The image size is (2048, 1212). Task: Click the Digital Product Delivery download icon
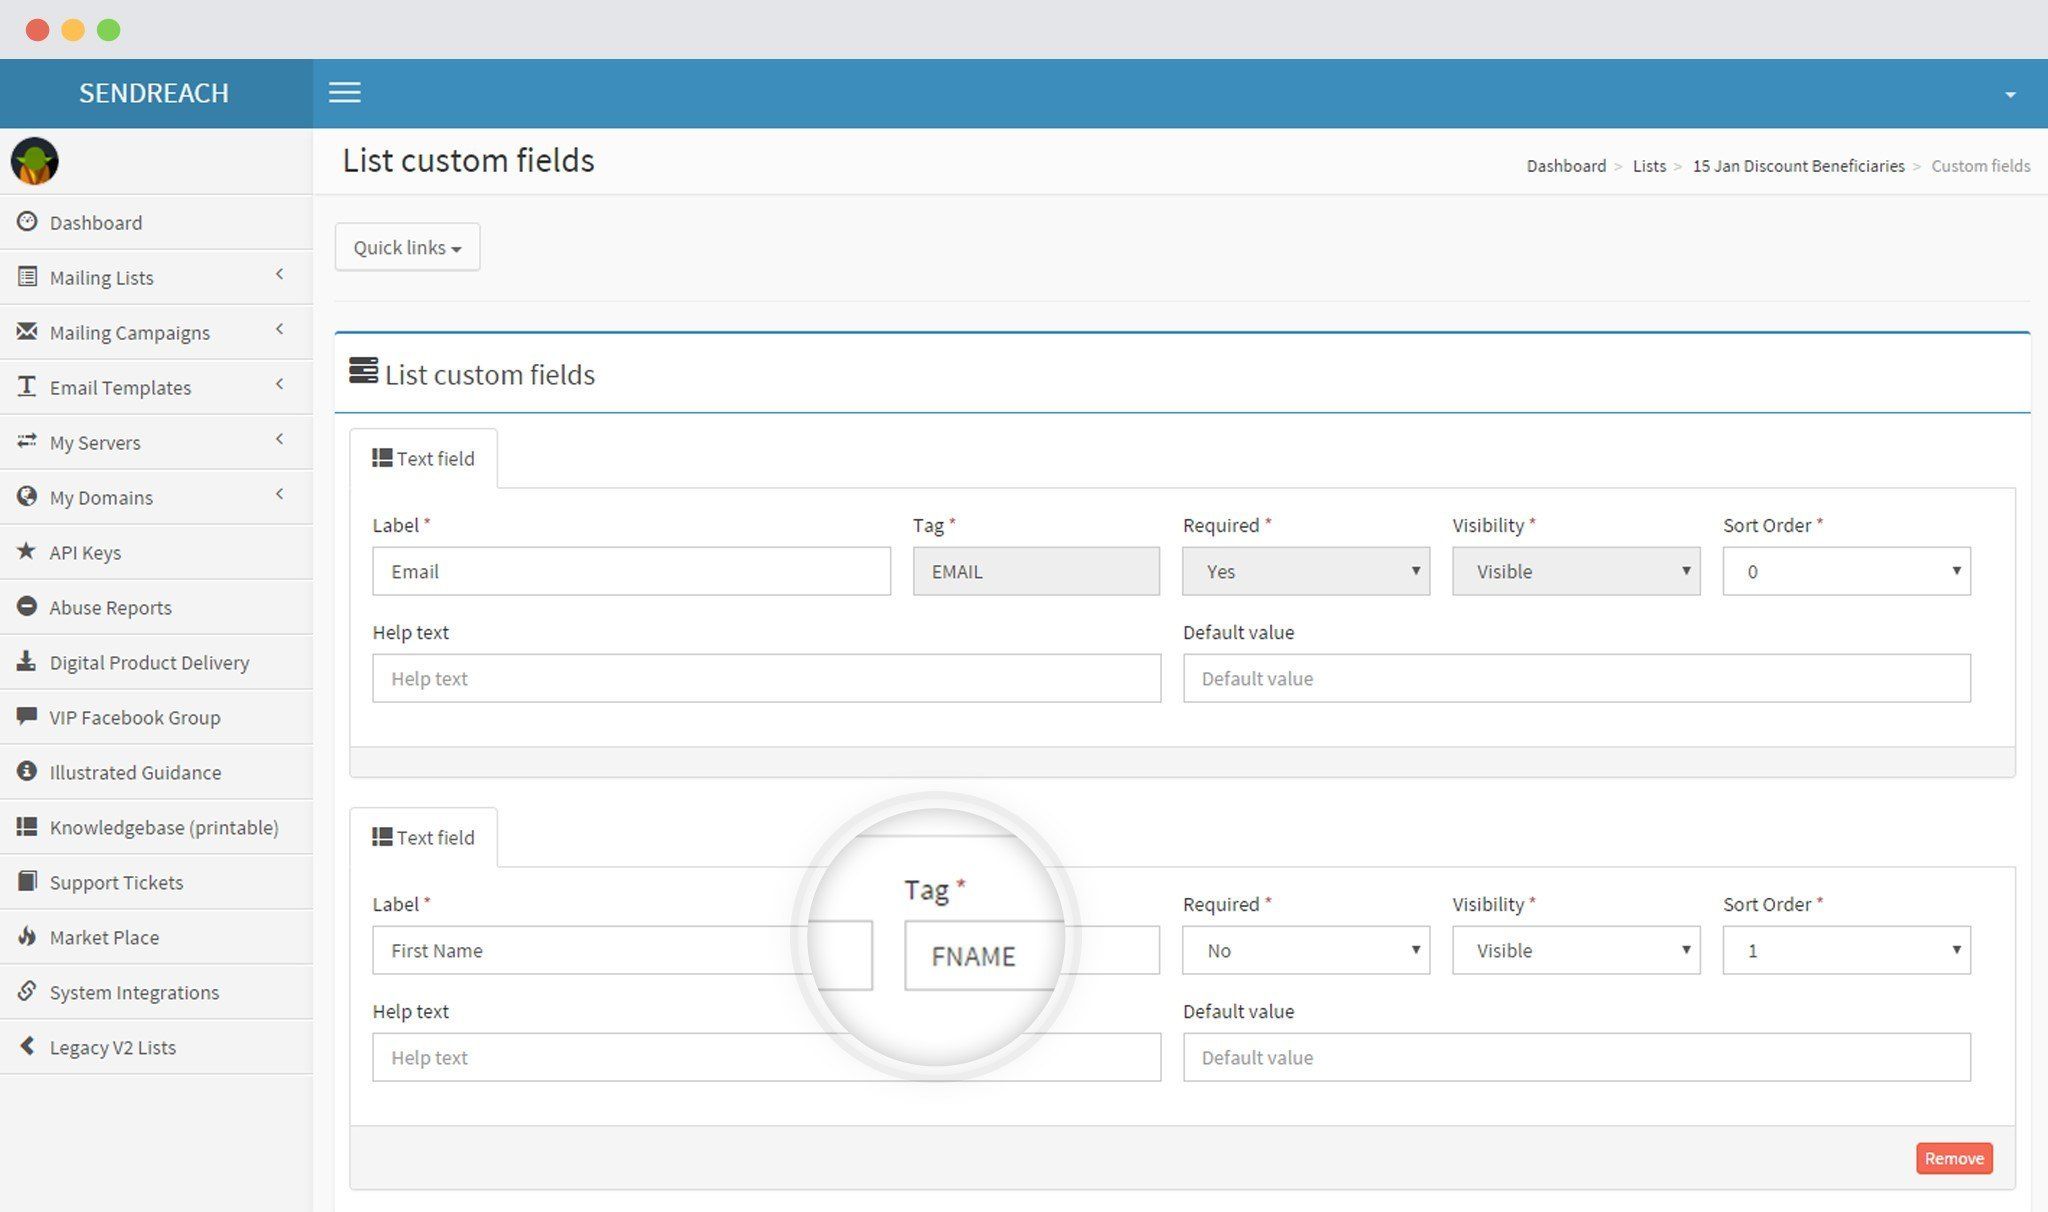[x=27, y=661]
